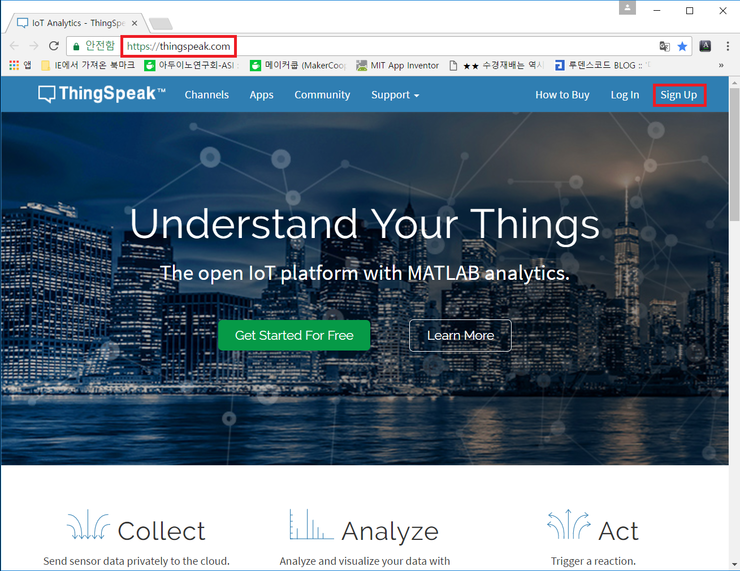Click the Chrome profile avatar icon
The height and width of the screenshot is (571, 740).
tap(627, 8)
